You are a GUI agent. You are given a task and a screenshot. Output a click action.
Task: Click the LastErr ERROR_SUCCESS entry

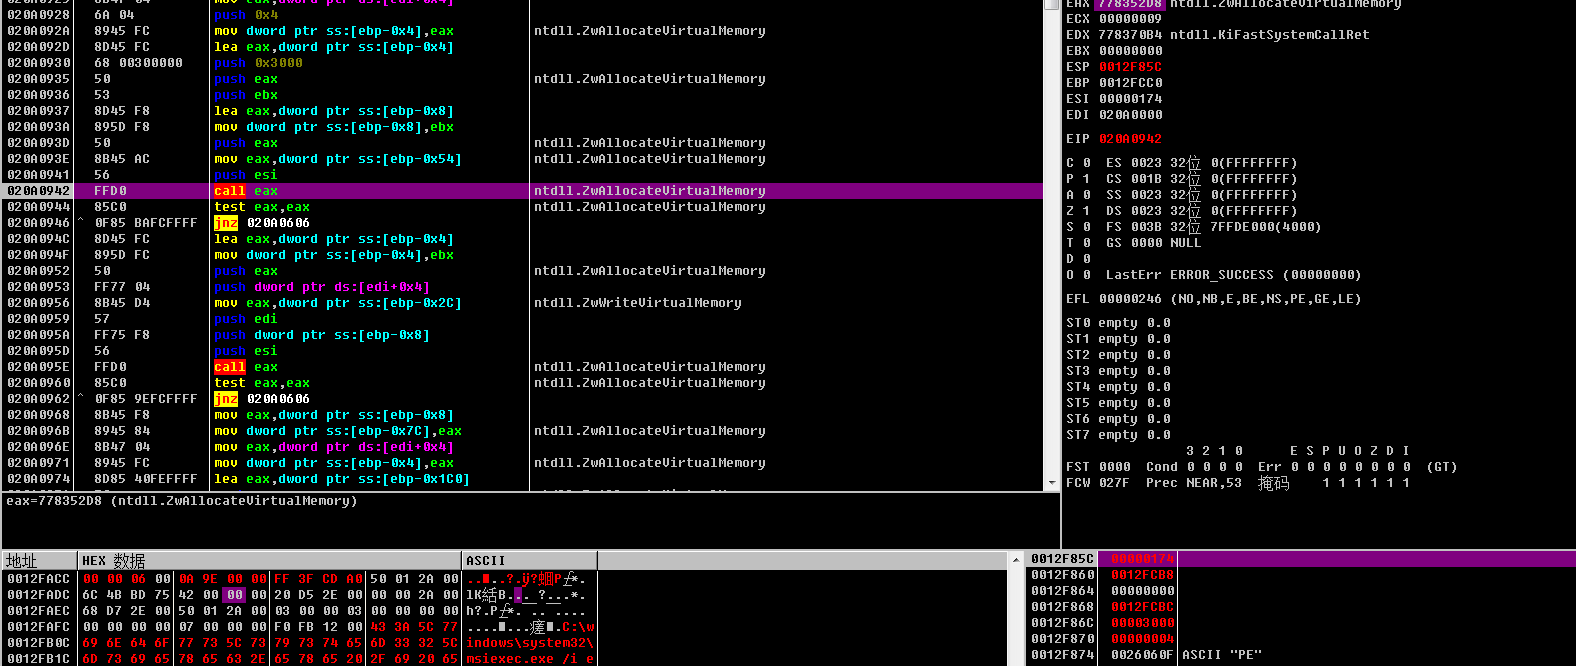click(1233, 275)
